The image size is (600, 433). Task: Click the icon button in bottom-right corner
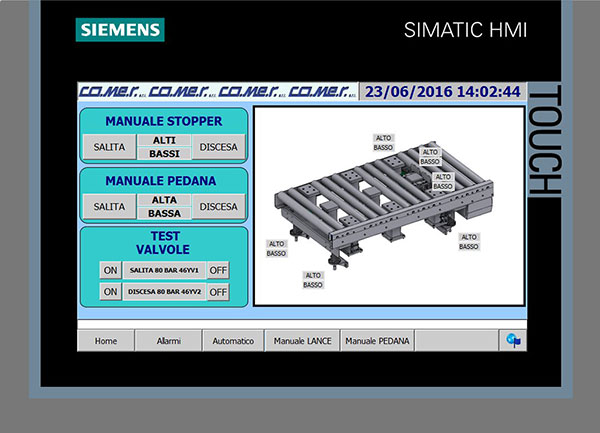(513, 341)
